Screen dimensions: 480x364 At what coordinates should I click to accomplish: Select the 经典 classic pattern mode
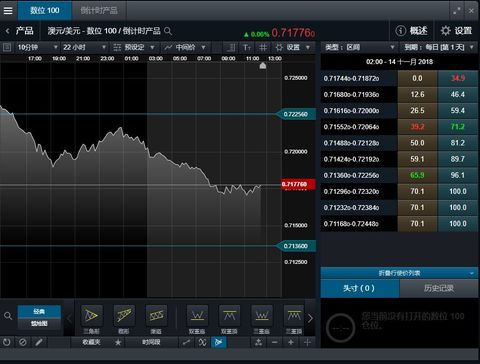point(39,311)
